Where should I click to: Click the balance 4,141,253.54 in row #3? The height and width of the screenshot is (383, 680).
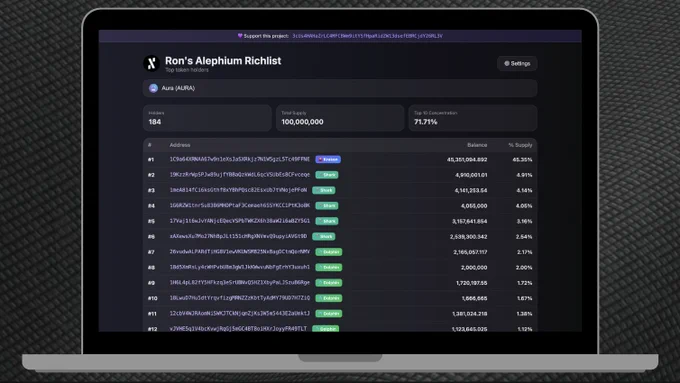point(471,190)
